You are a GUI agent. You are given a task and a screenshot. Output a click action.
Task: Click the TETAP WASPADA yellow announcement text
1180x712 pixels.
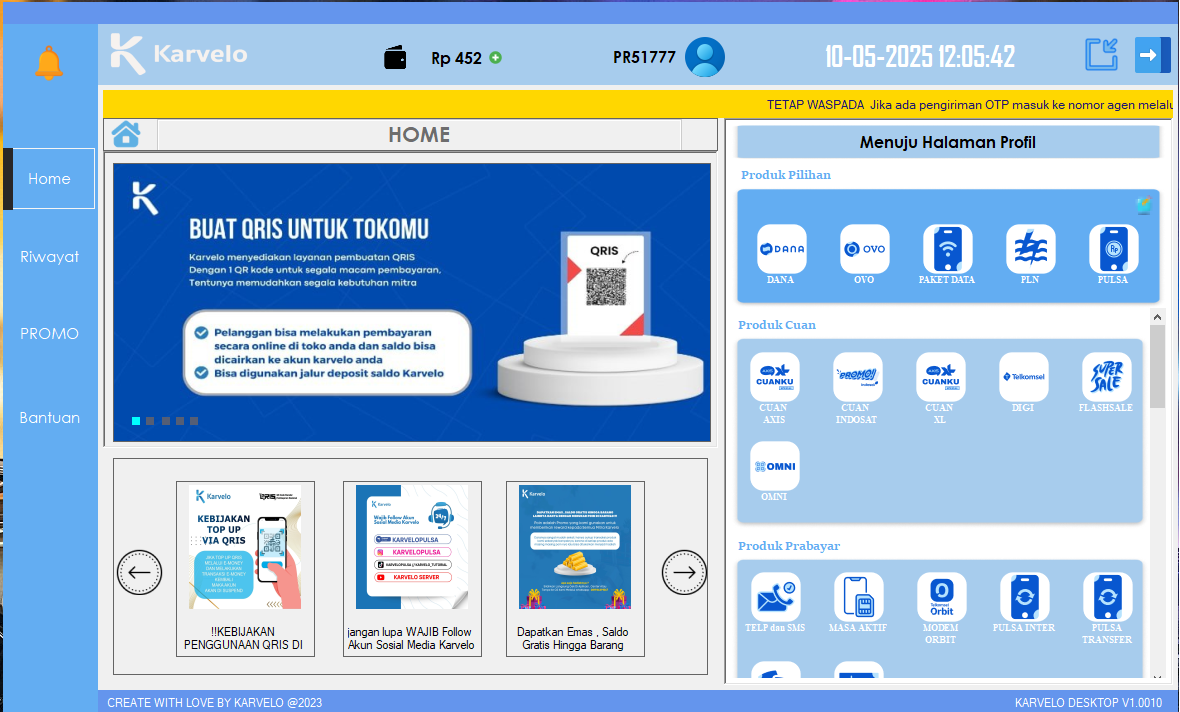969,105
